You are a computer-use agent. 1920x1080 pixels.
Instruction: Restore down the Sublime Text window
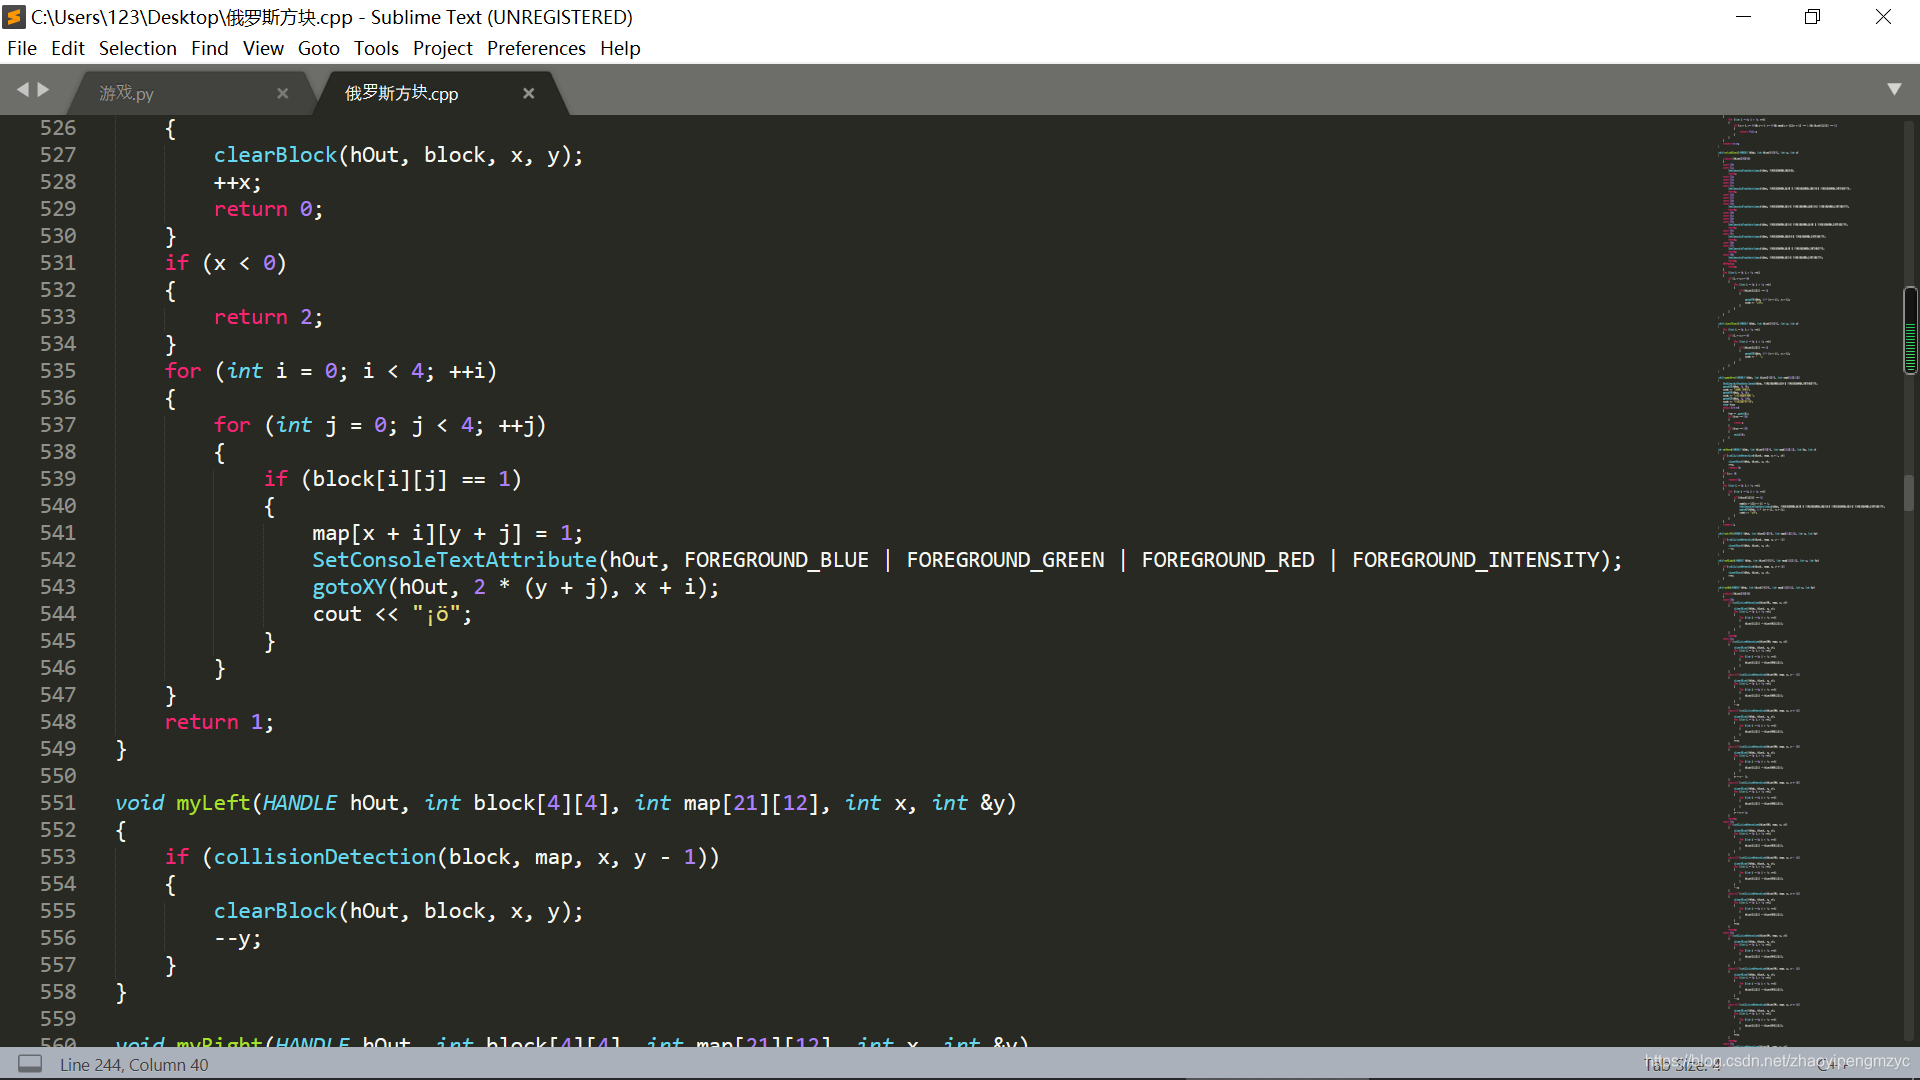[x=1812, y=17]
